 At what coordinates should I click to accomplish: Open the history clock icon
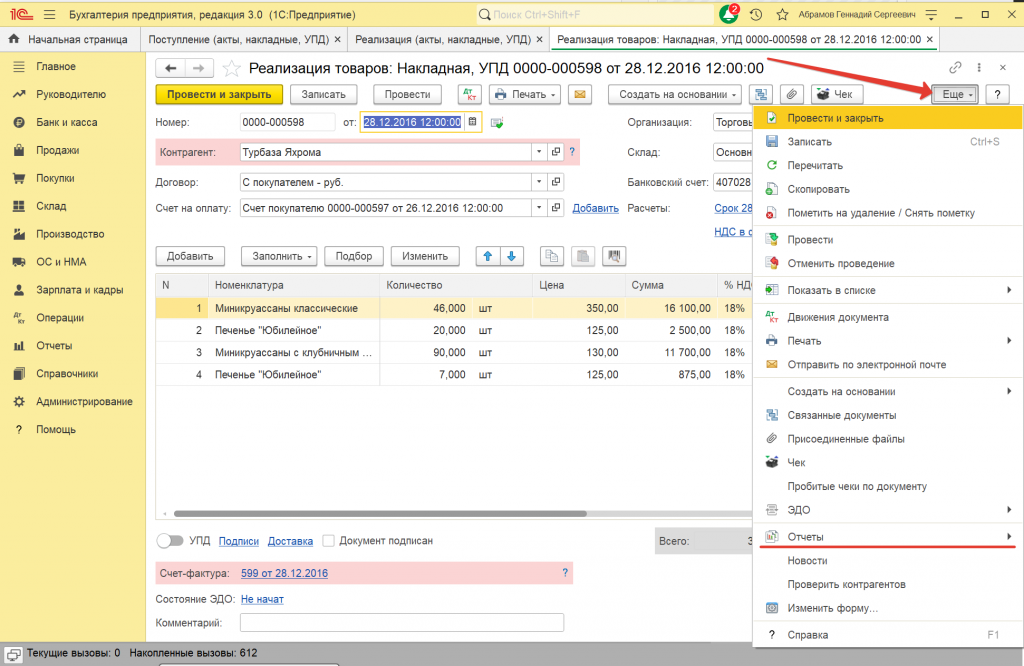(x=756, y=14)
